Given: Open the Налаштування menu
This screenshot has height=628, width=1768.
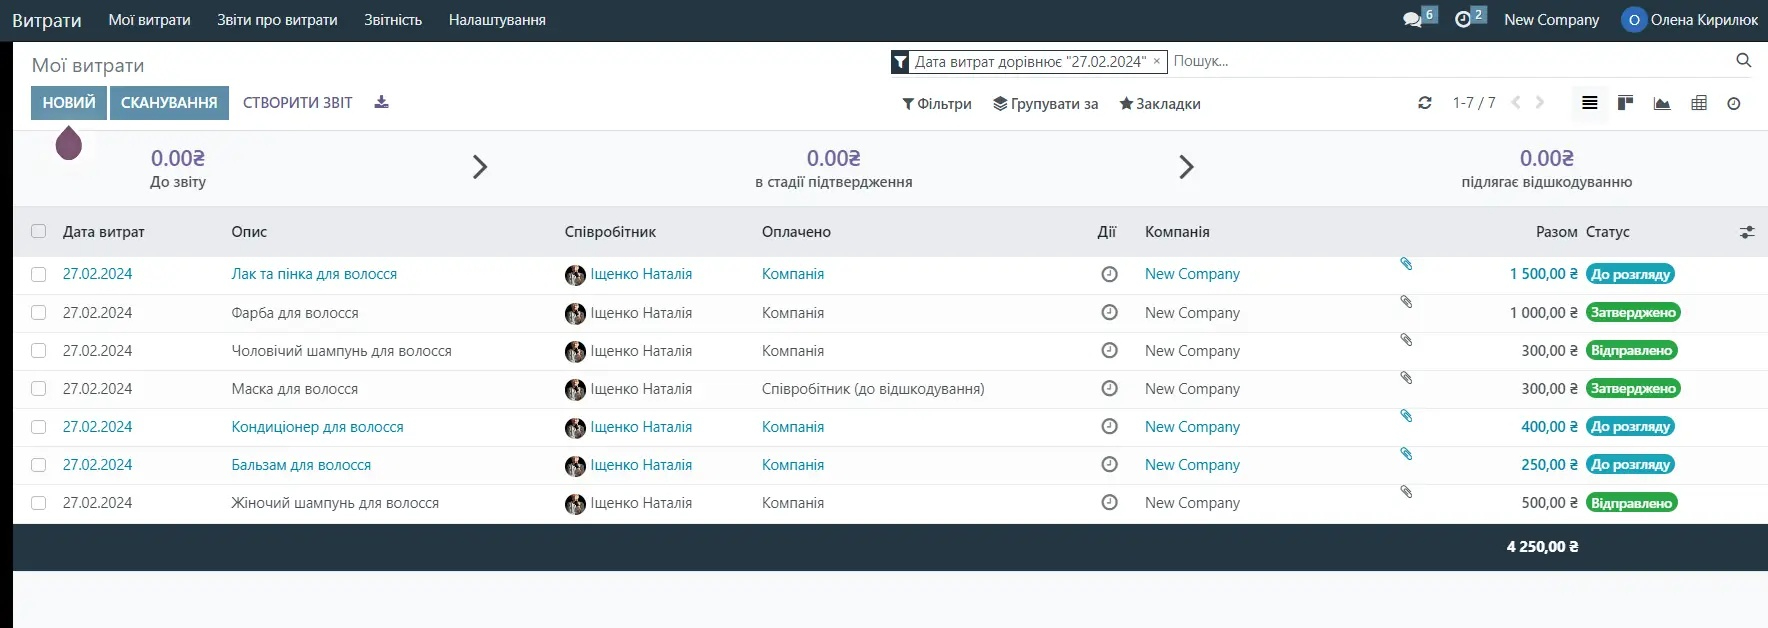Looking at the screenshot, I should click(x=497, y=20).
